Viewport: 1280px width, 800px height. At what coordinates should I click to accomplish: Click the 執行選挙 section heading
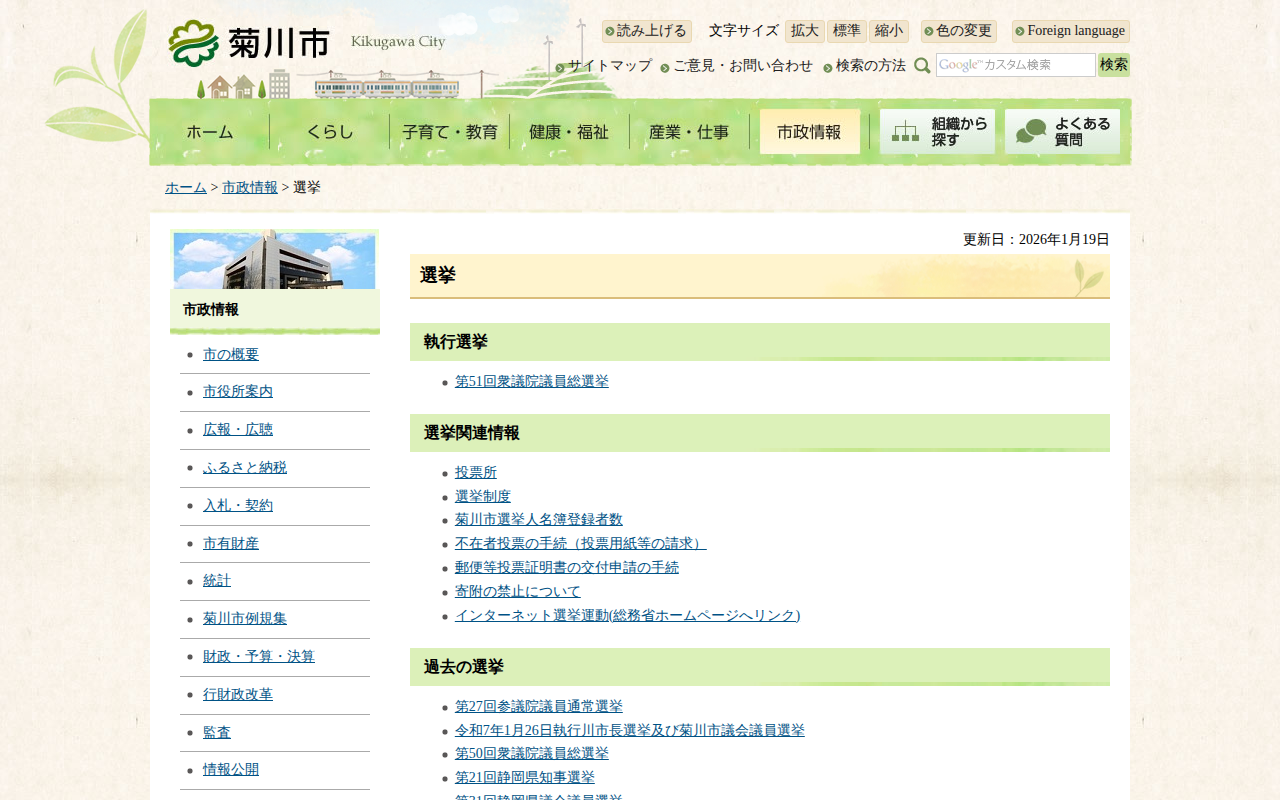click(760, 342)
